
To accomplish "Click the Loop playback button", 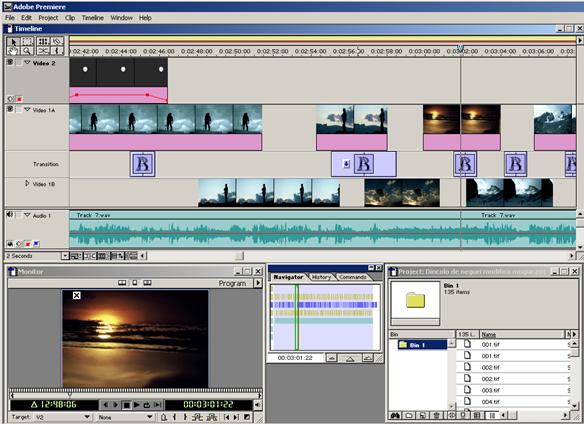I will click(x=147, y=405).
